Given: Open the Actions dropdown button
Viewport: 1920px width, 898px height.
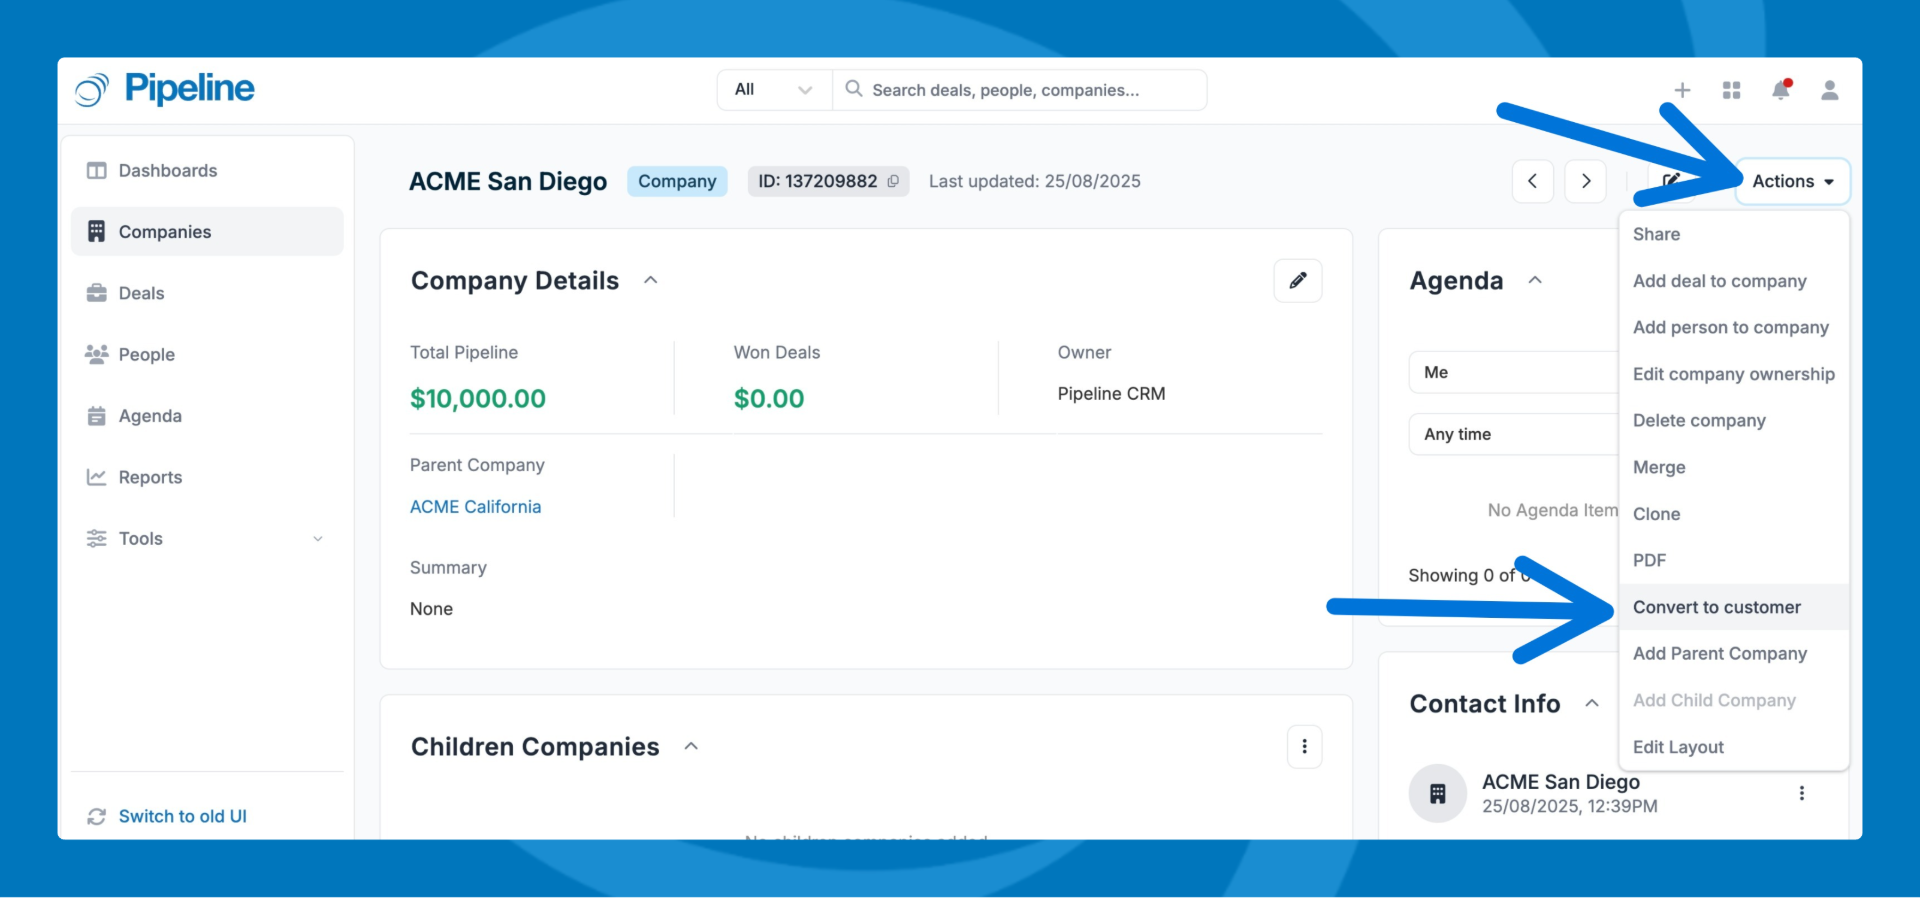Looking at the screenshot, I should pos(1793,181).
